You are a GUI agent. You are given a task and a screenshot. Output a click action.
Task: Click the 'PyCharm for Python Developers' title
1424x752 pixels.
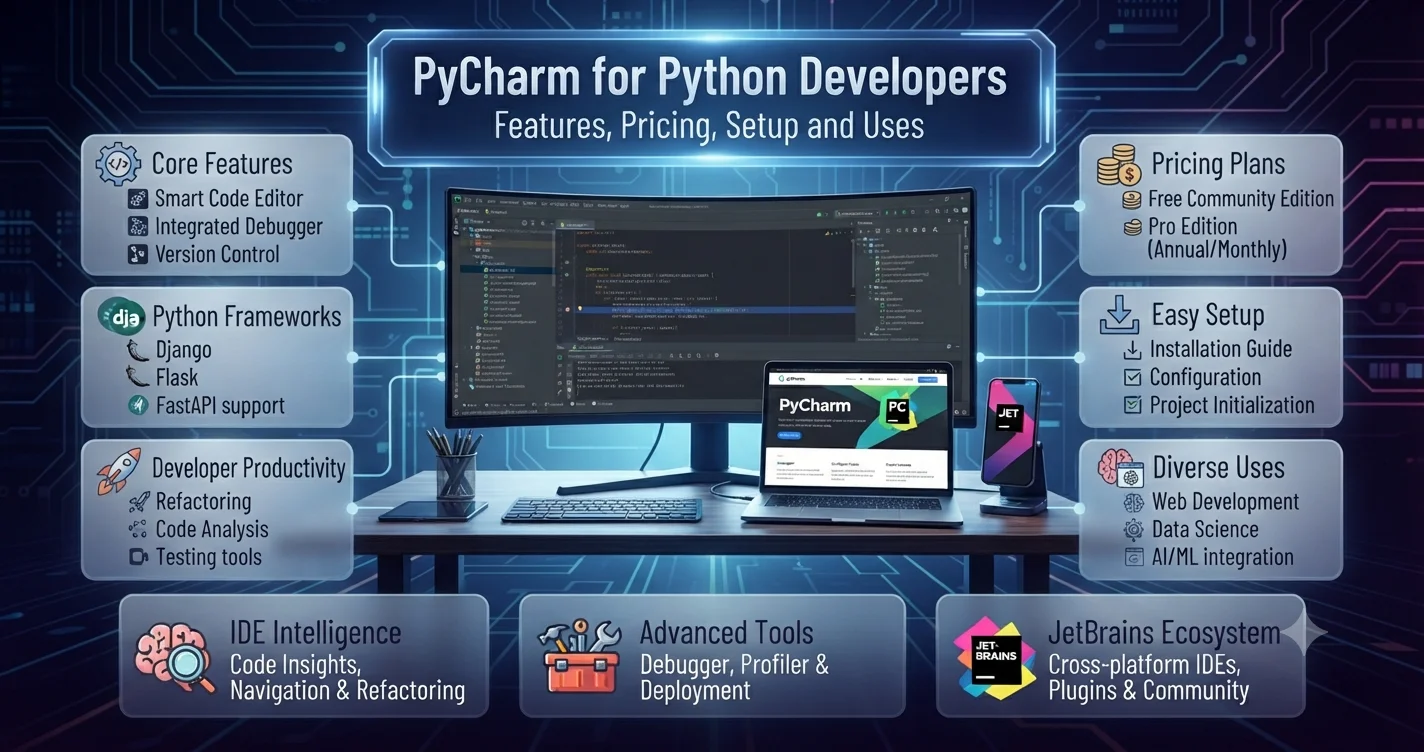click(x=711, y=79)
